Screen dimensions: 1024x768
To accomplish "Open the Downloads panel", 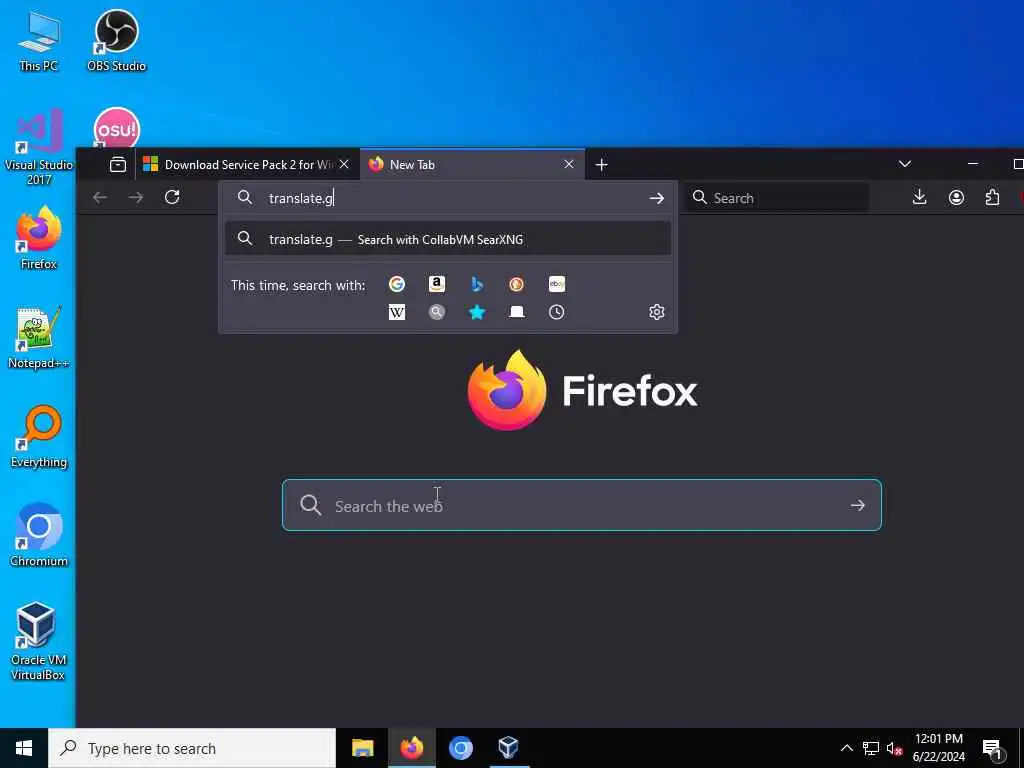I will point(920,197).
